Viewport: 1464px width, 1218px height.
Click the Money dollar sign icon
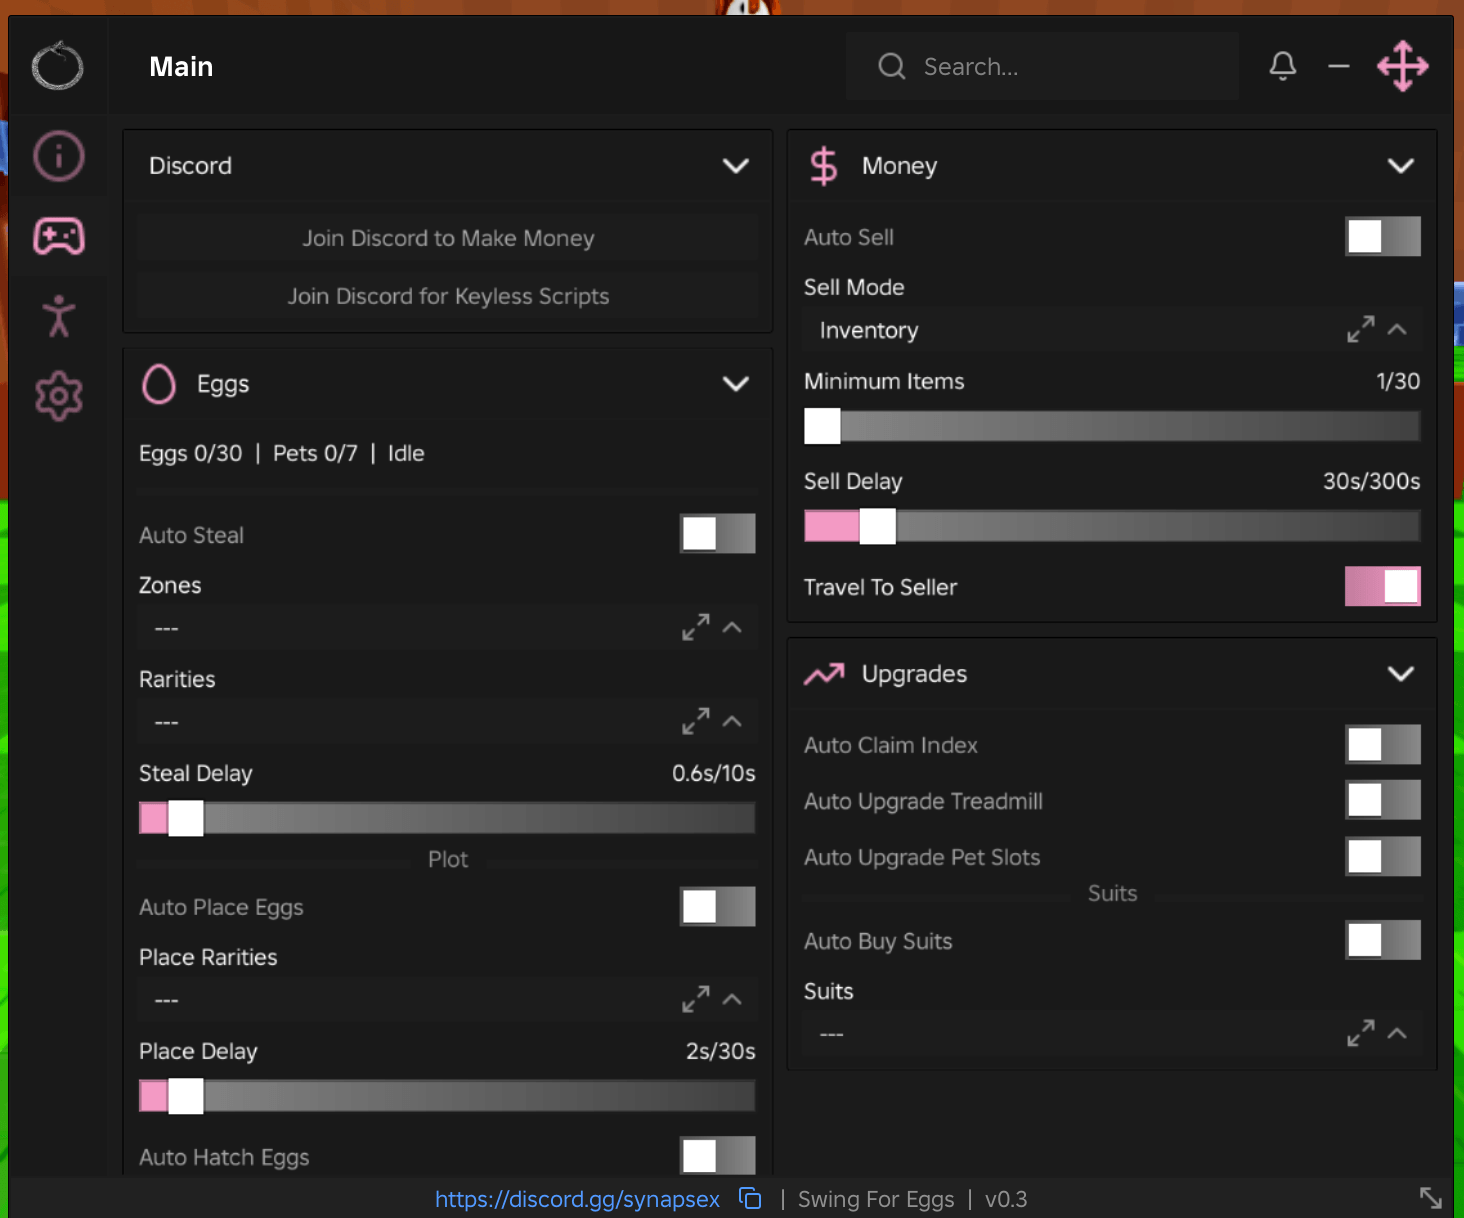coord(824,166)
